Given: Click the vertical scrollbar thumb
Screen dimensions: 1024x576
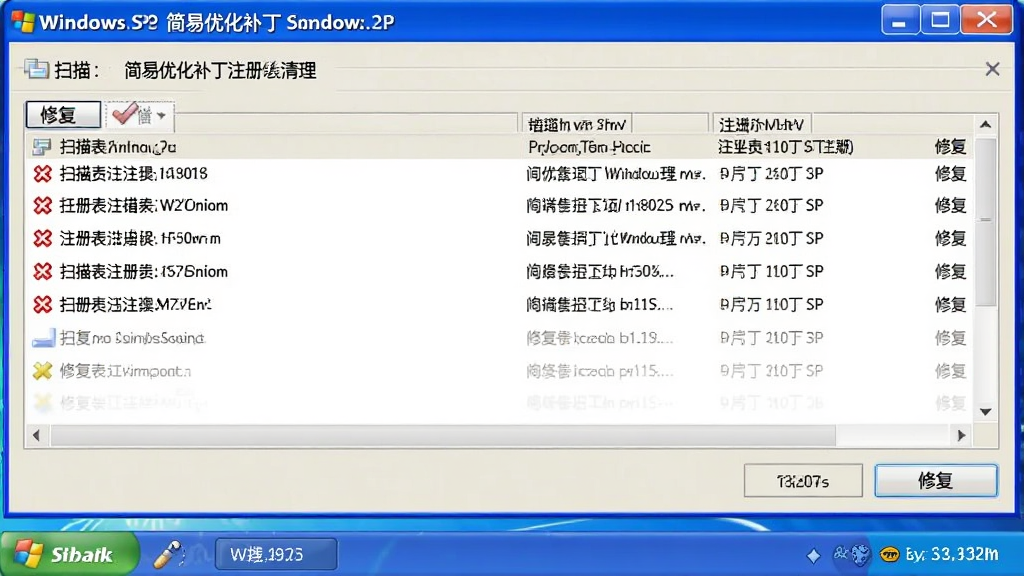Looking at the screenshot, I should [985, 222].
